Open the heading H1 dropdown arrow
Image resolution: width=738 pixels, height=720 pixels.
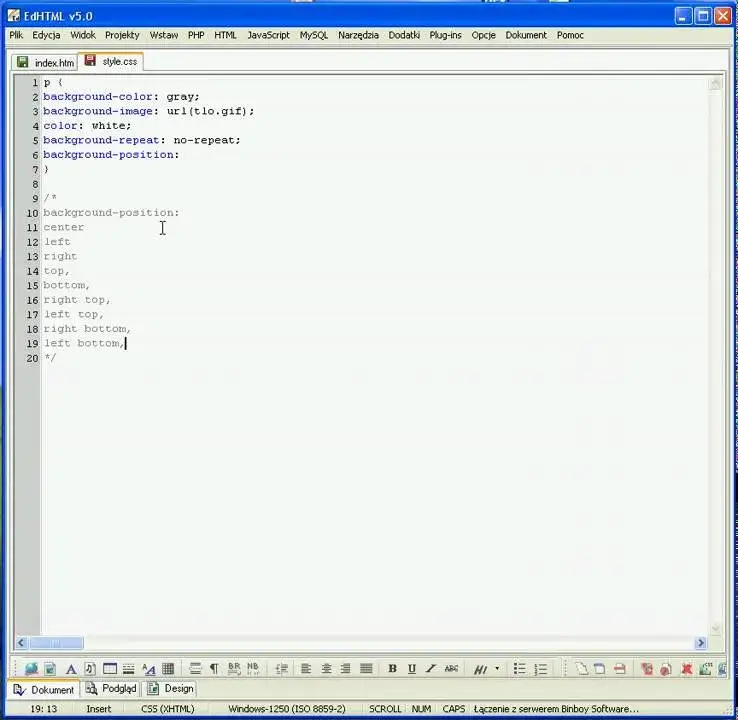(497, 668)
